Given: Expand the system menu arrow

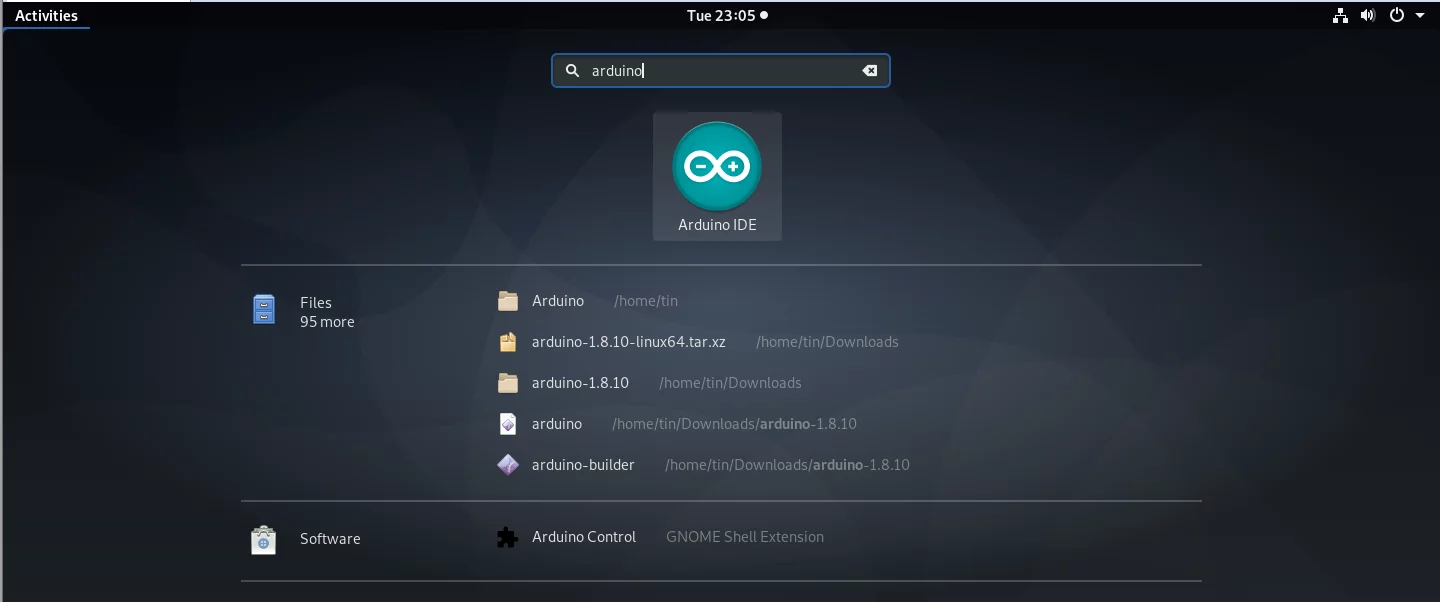Looking at the screenshot, I should [1420, 16].
